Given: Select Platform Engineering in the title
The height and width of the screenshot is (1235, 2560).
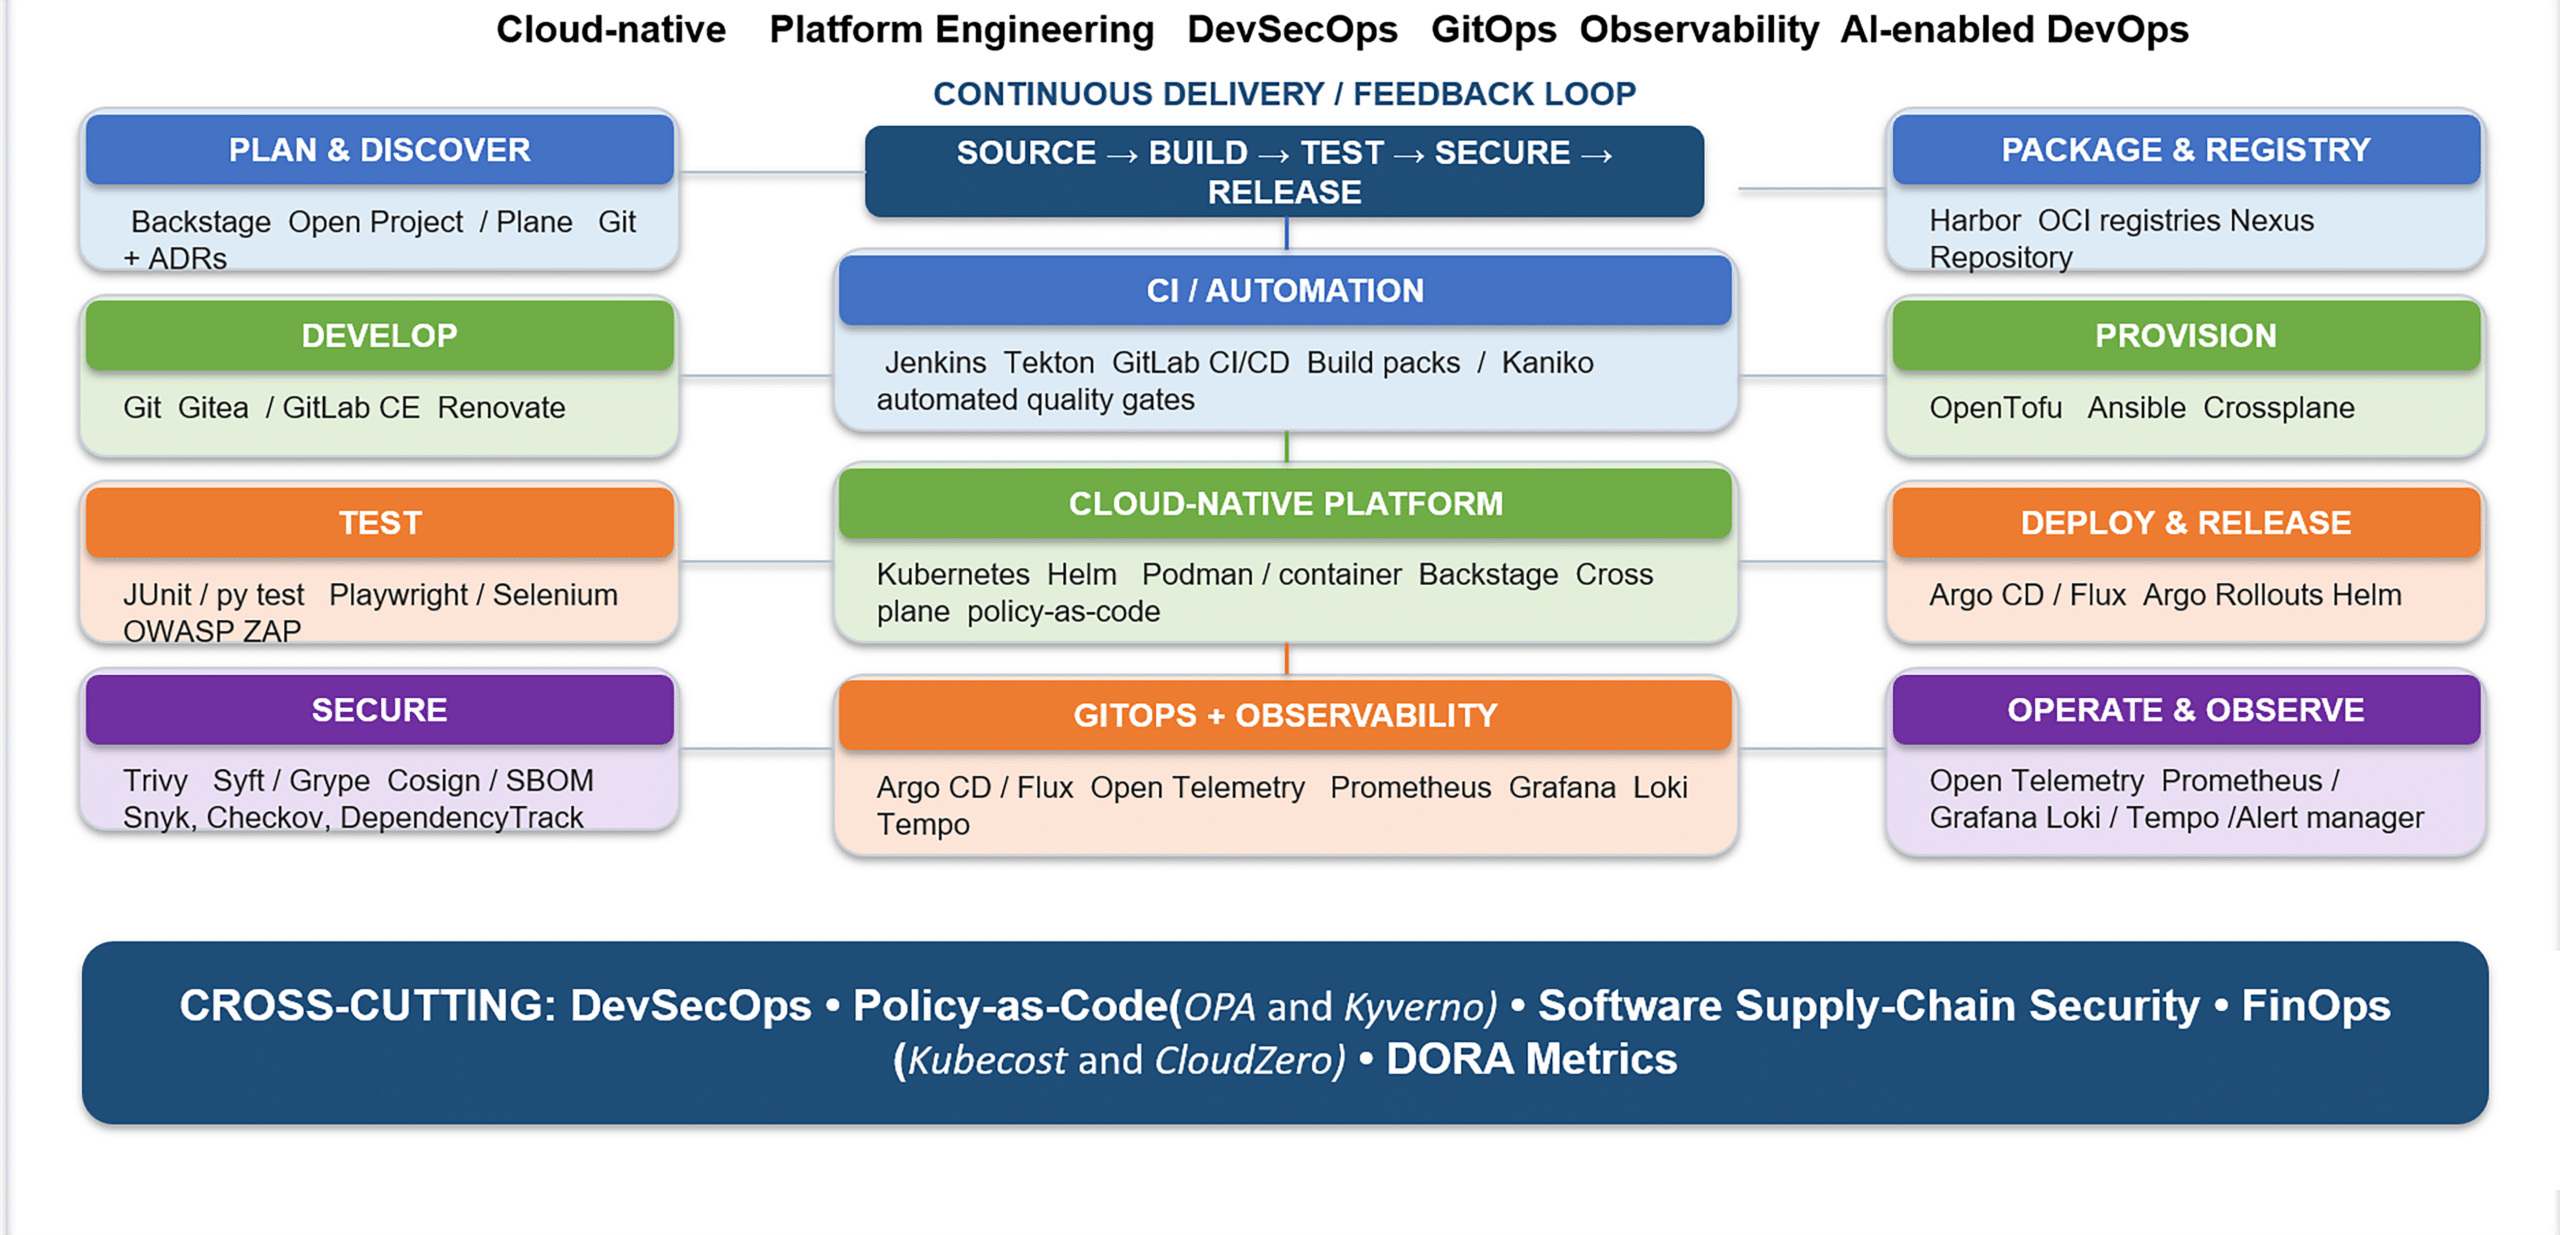Looking at the screenshot, I should point(961,30).
